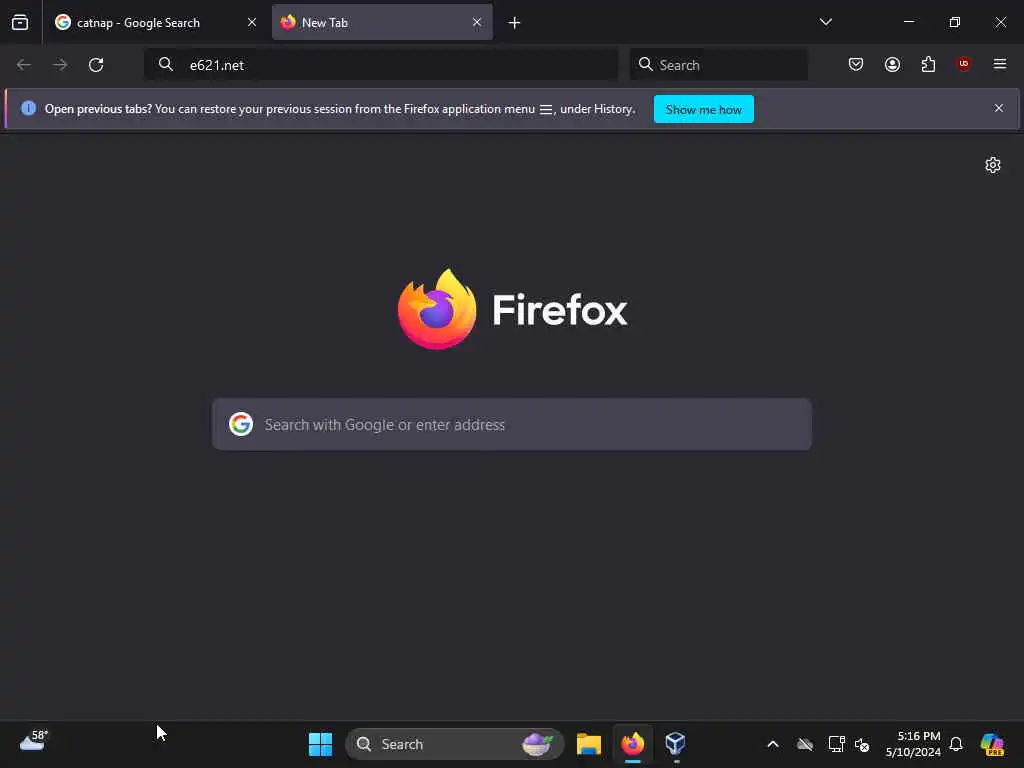Expand the list all tabs chevron

click(x=825, y=22)
